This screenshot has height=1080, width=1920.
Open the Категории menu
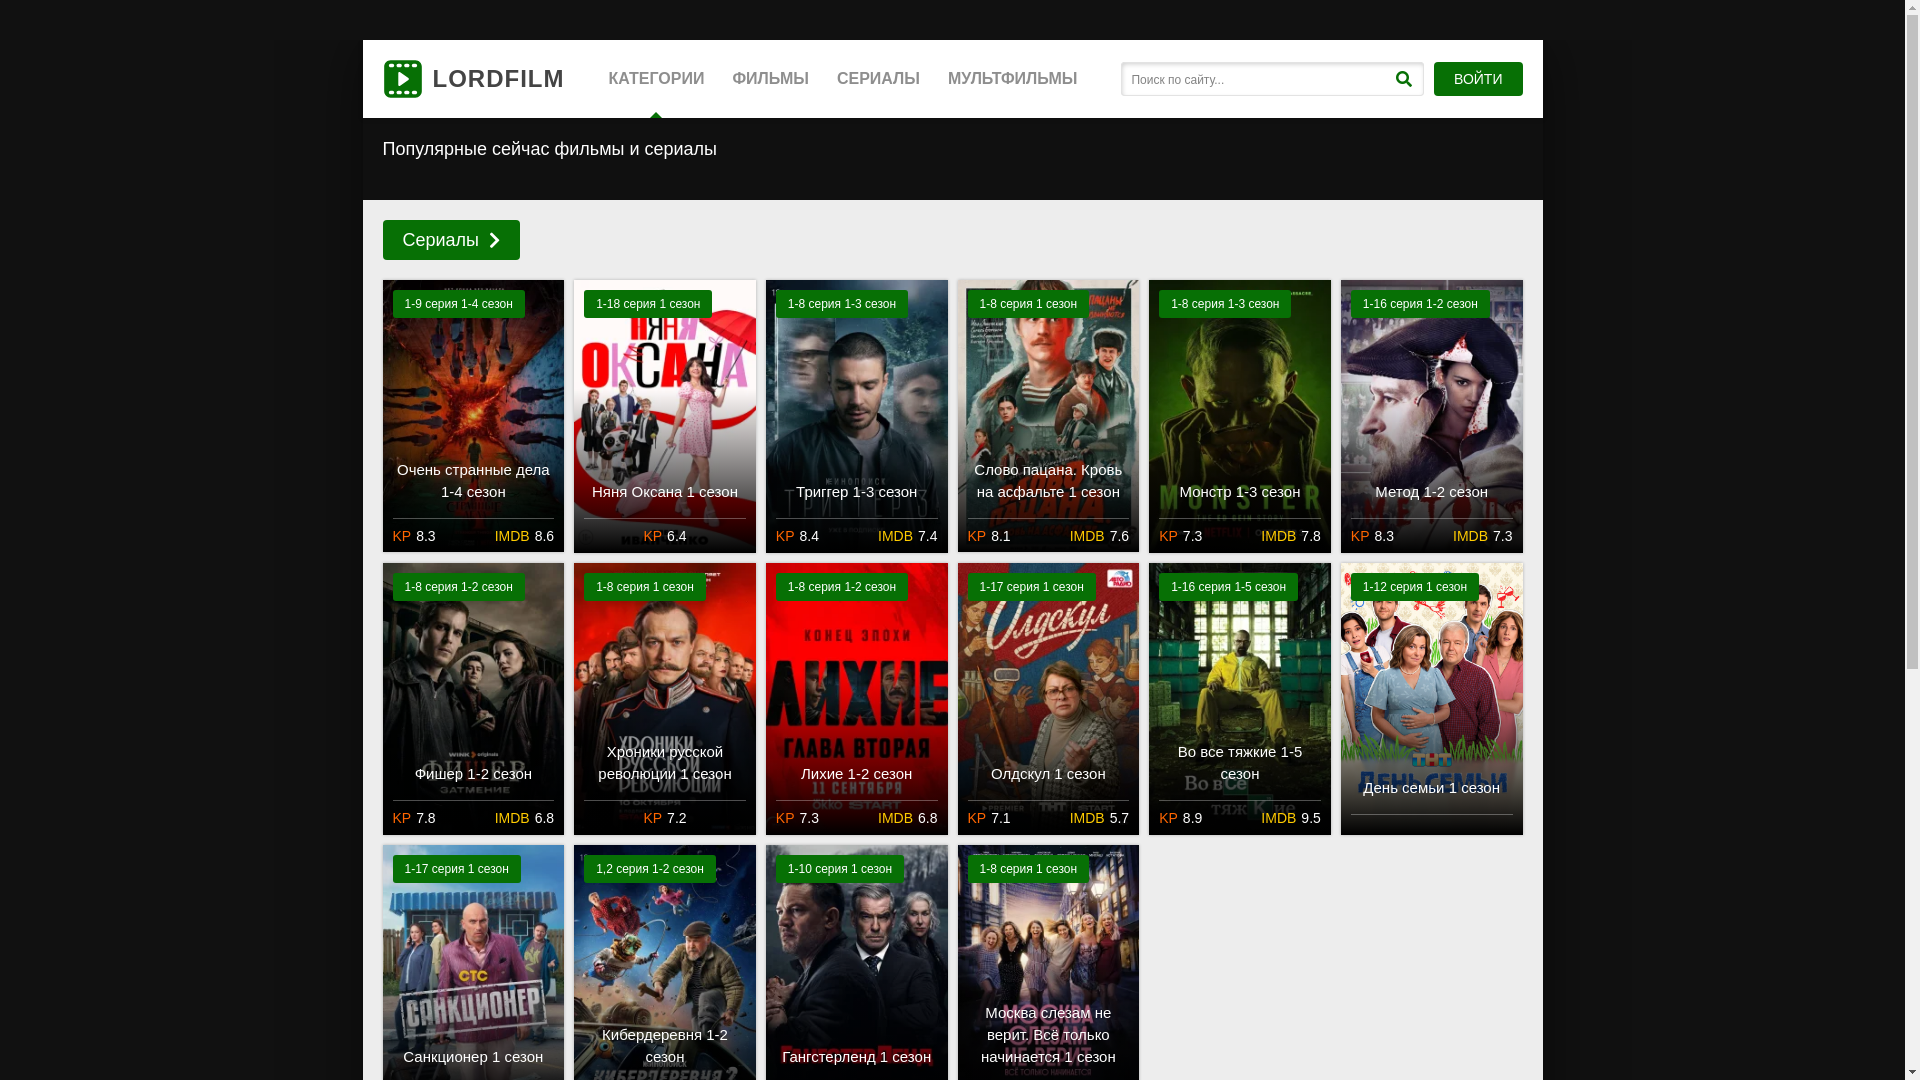click(x=656, y=79)
